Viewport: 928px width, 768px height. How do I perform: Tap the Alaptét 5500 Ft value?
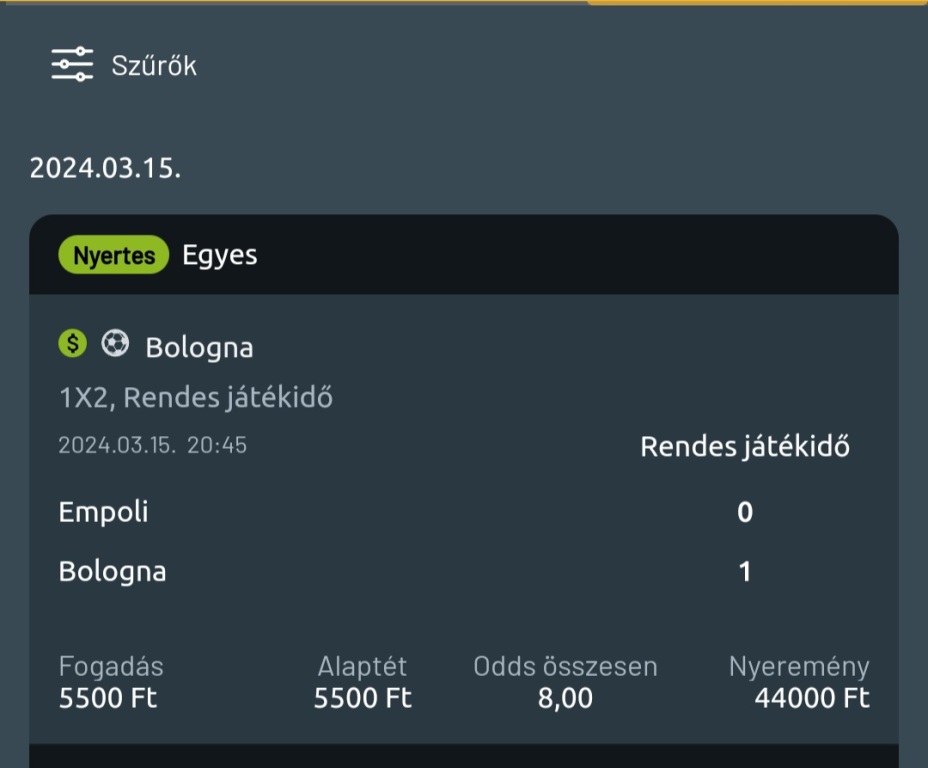[362, 698]
